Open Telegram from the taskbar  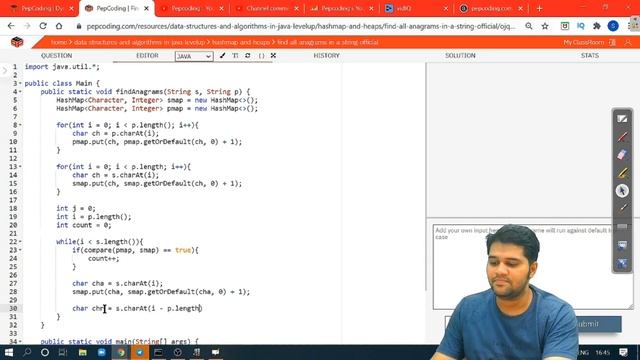pyautogui.click(x=140, y=352)
